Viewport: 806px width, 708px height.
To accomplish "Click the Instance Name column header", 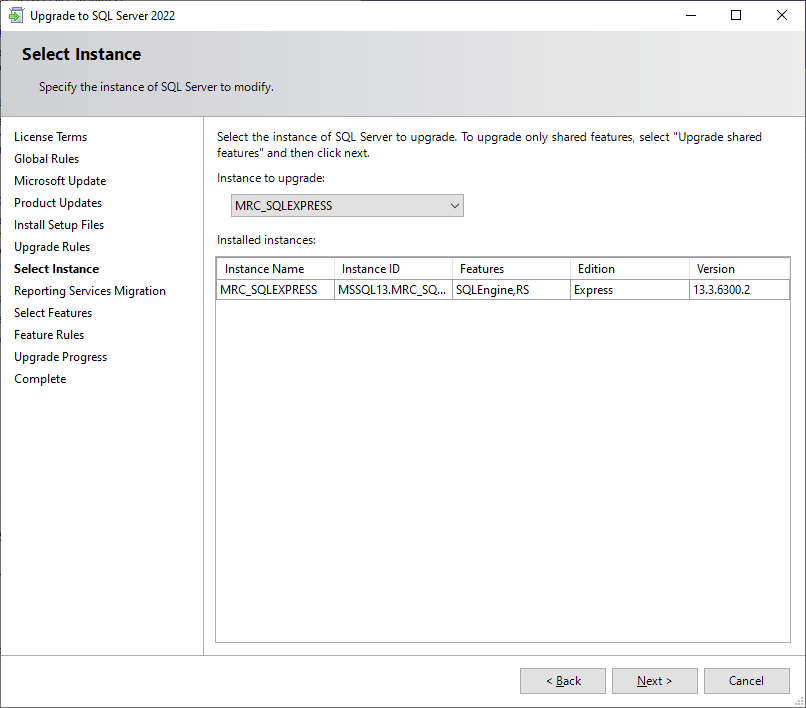I will 274,269.
